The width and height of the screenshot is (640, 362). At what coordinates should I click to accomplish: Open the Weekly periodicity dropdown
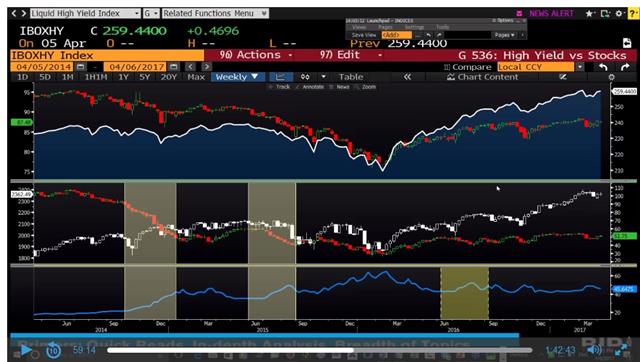(x=238, y=77)
